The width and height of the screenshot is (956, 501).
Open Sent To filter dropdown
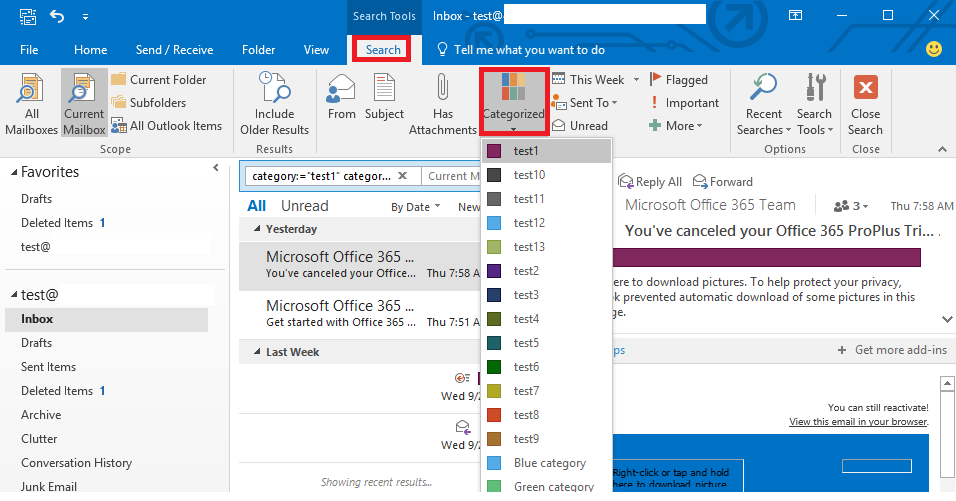[x=585, y=102]
